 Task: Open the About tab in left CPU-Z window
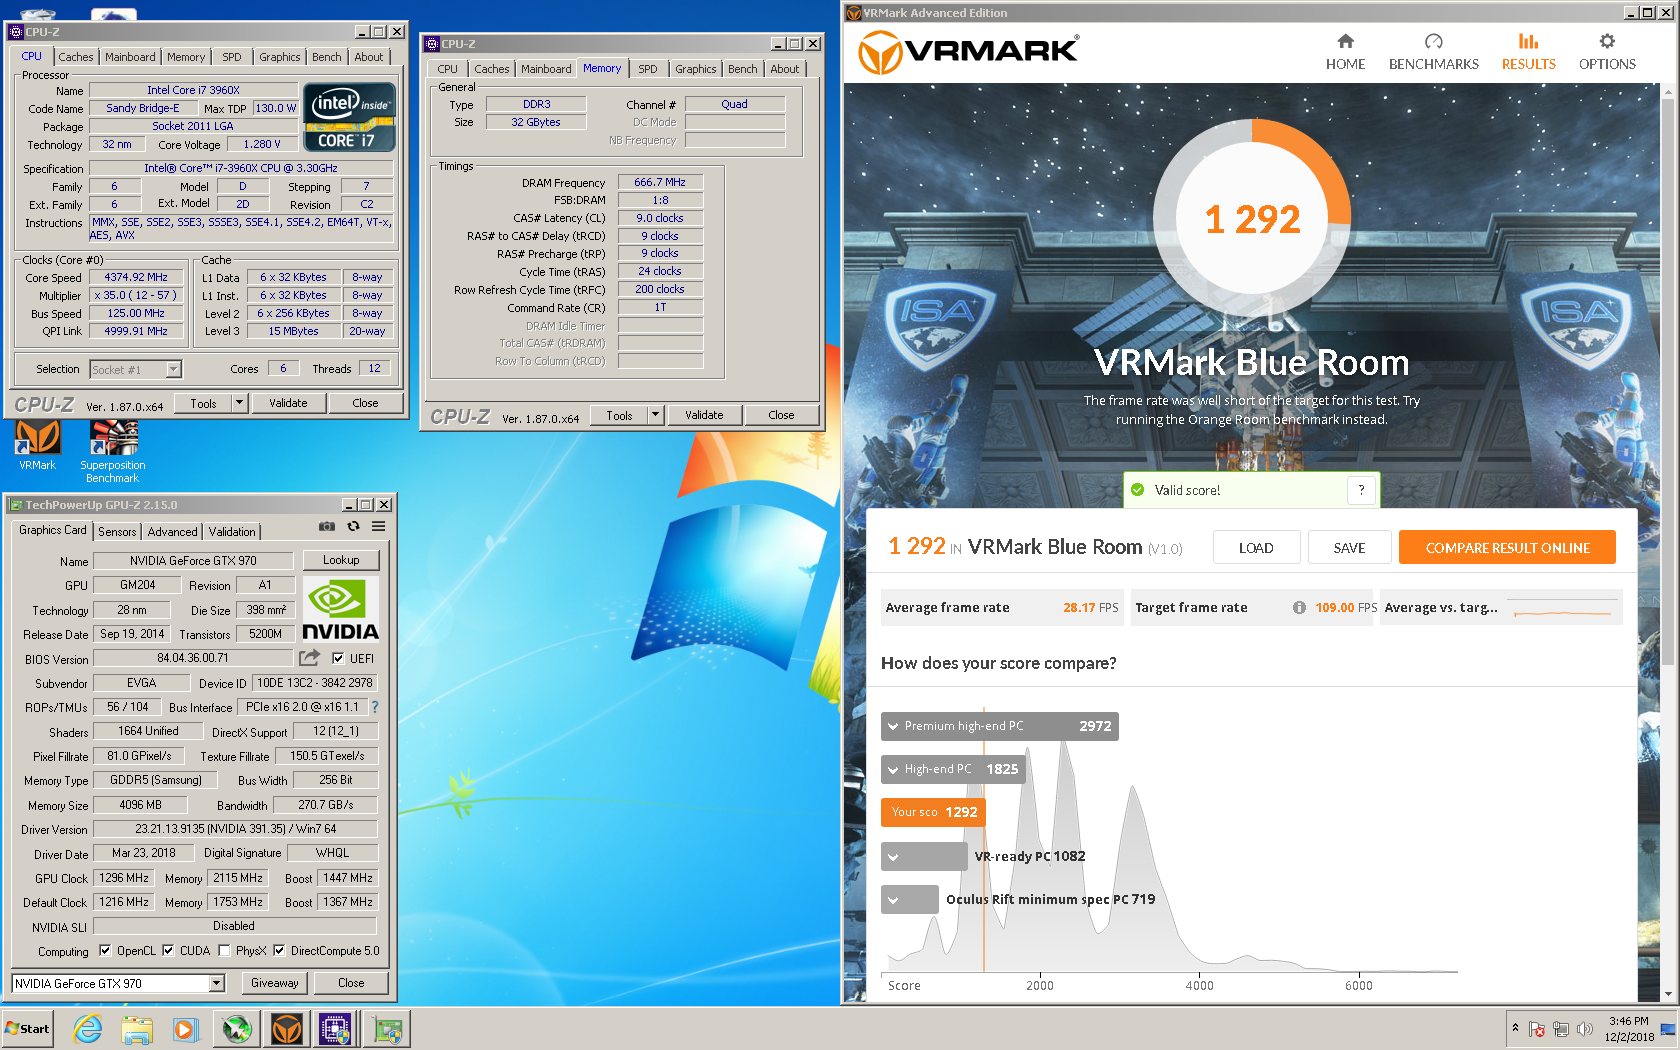tap(368, 57)
